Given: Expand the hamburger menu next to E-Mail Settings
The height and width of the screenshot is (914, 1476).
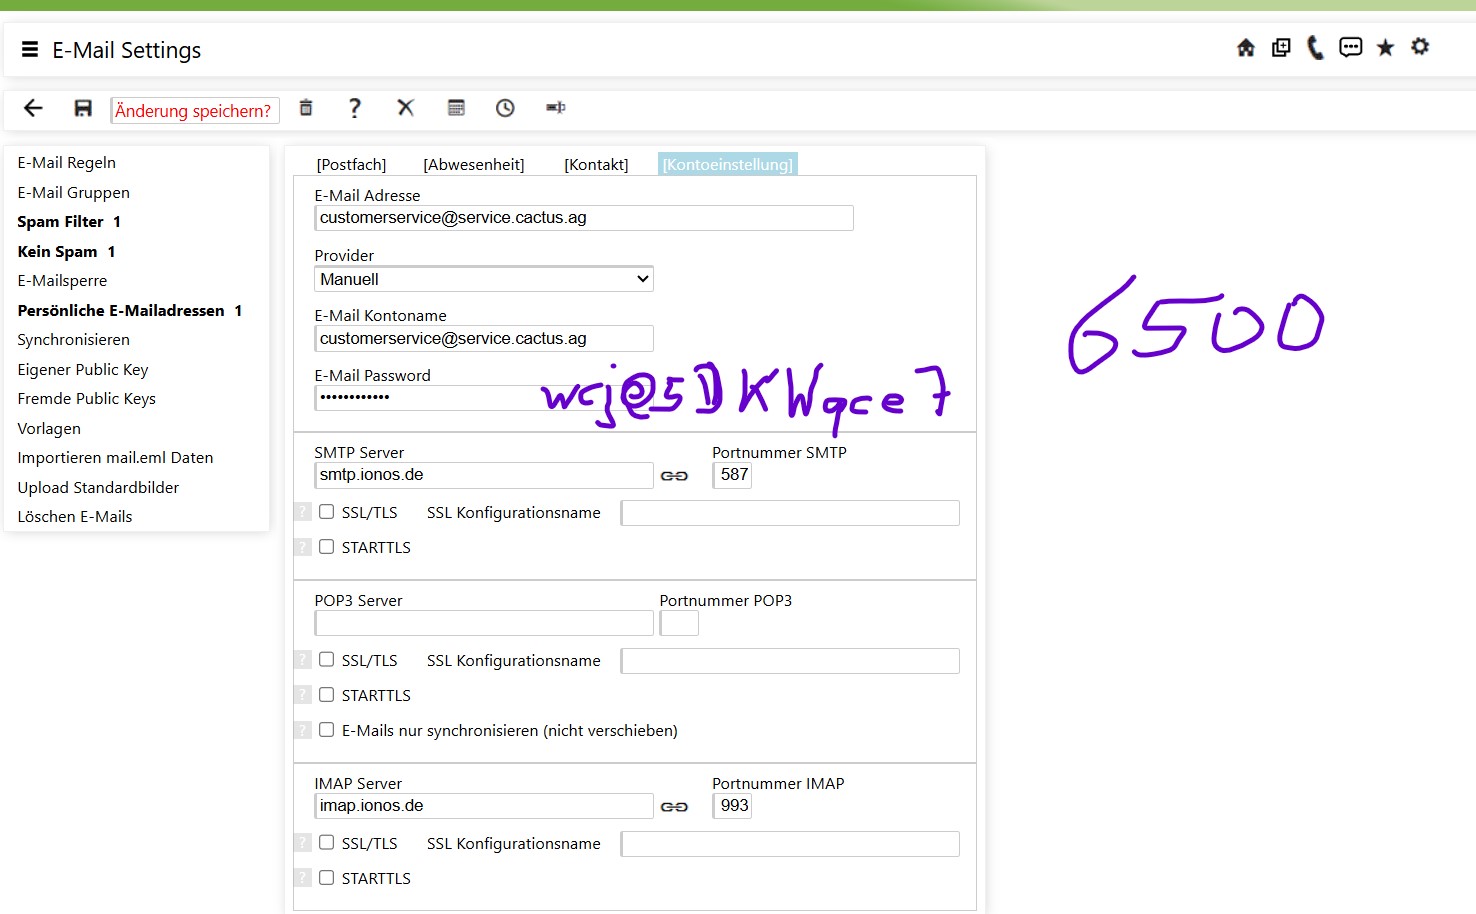Looking at the screenshot, I should pos(30,50).
